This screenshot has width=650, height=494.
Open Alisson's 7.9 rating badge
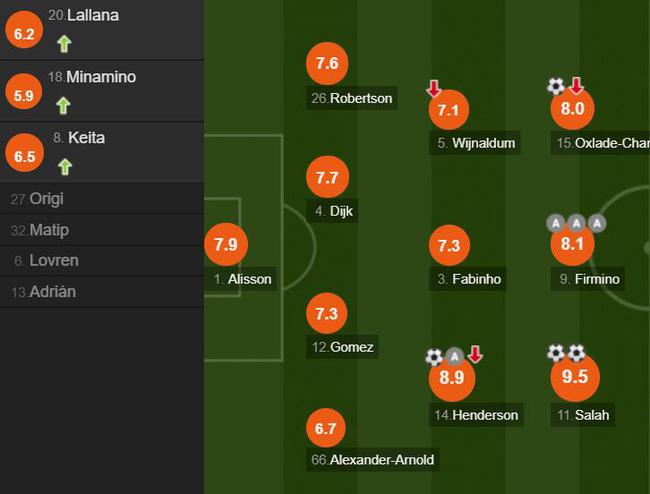[226, 245]
